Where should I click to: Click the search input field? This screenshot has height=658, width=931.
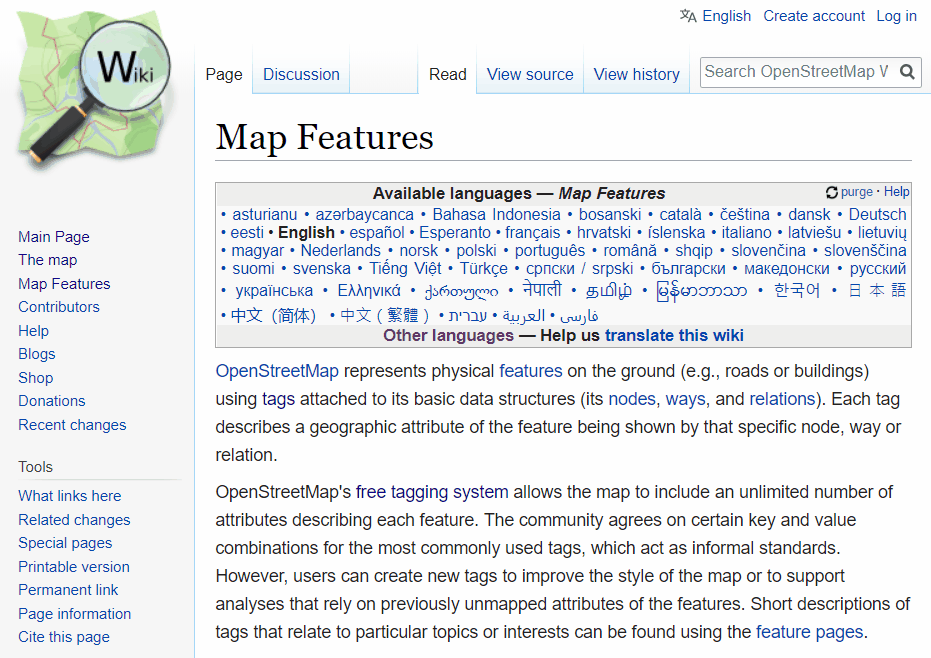pyautogui.click(x=790, y=72)
